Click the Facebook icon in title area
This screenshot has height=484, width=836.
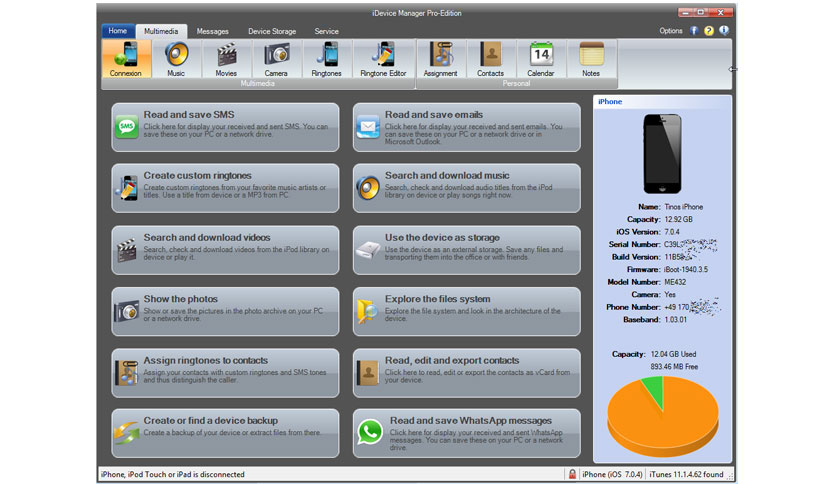point(694,30)
